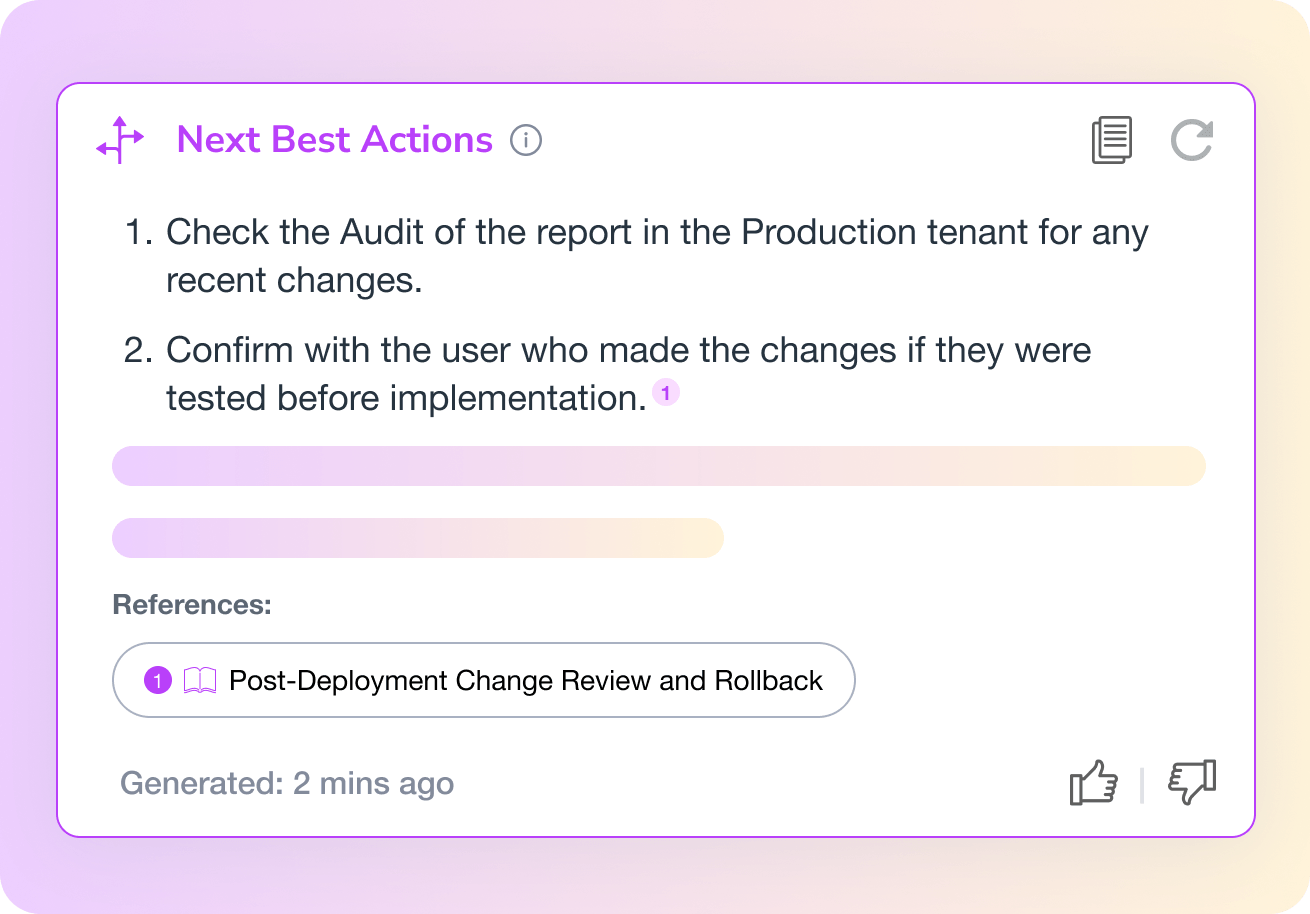Open the superscript citation 1 marker
This screenshot has height=914, width=1310.
click(x=666, y=394)
